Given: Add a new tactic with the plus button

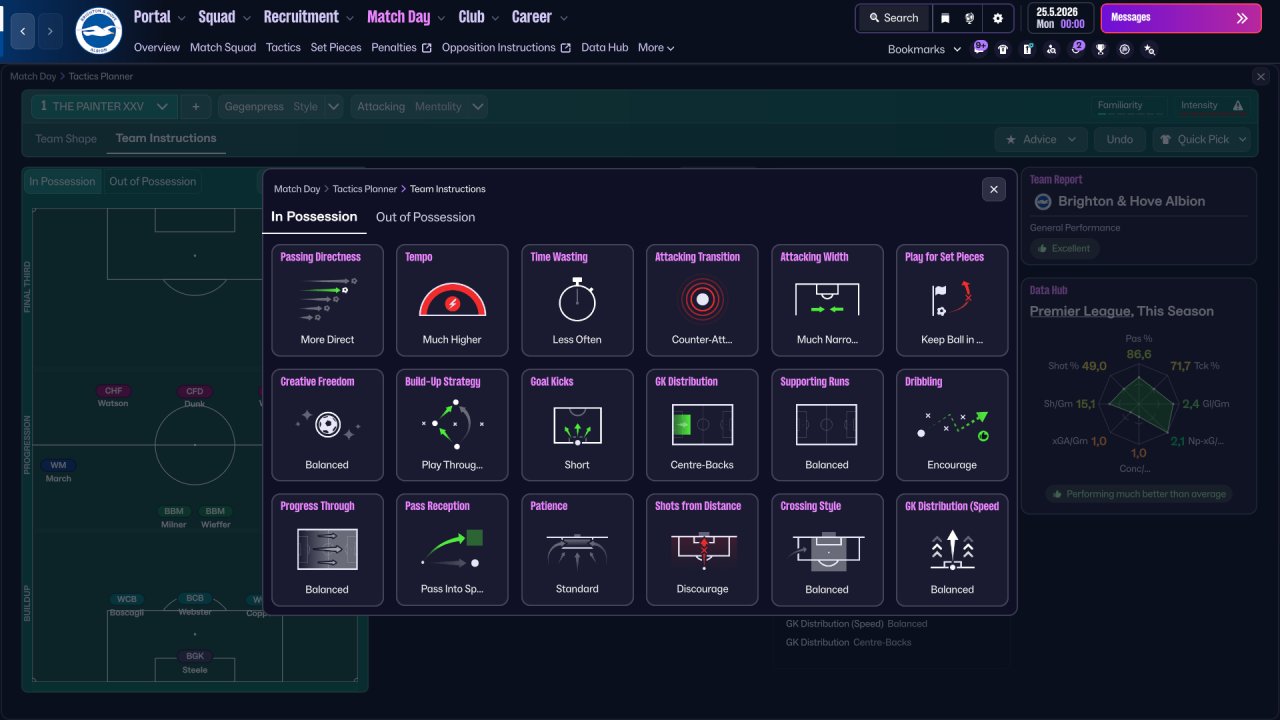Looking at the screenshot, I should pyautogui.click(x=195, y=106).
